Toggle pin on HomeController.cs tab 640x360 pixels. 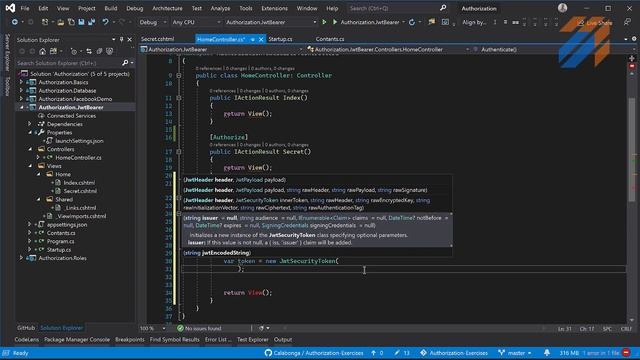(x=253, y=39)
